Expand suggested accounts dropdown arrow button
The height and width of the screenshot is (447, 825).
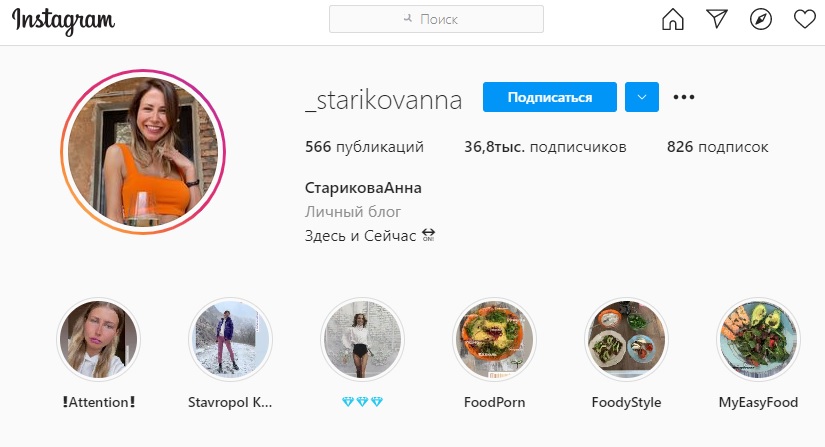click(x=642, y=97)
